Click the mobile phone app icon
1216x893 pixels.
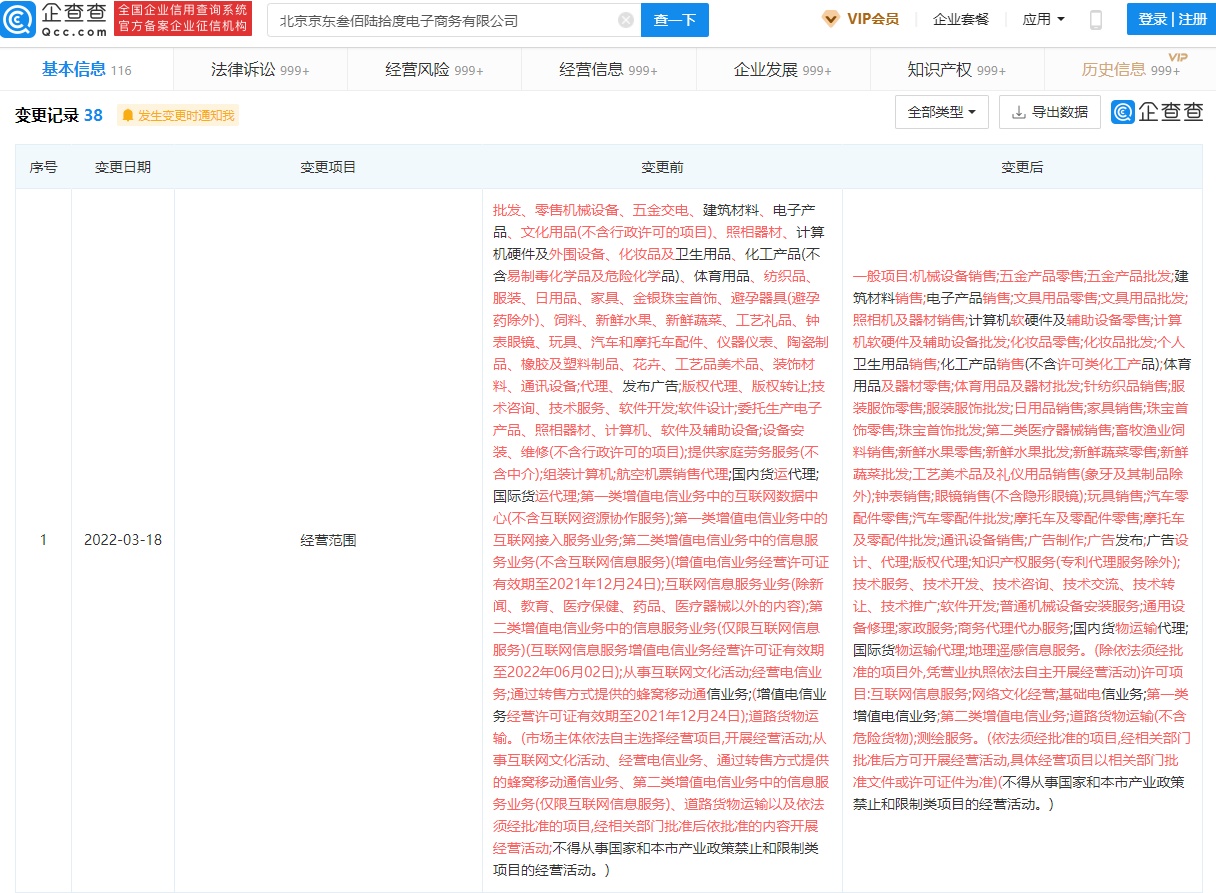point(1096,19)
